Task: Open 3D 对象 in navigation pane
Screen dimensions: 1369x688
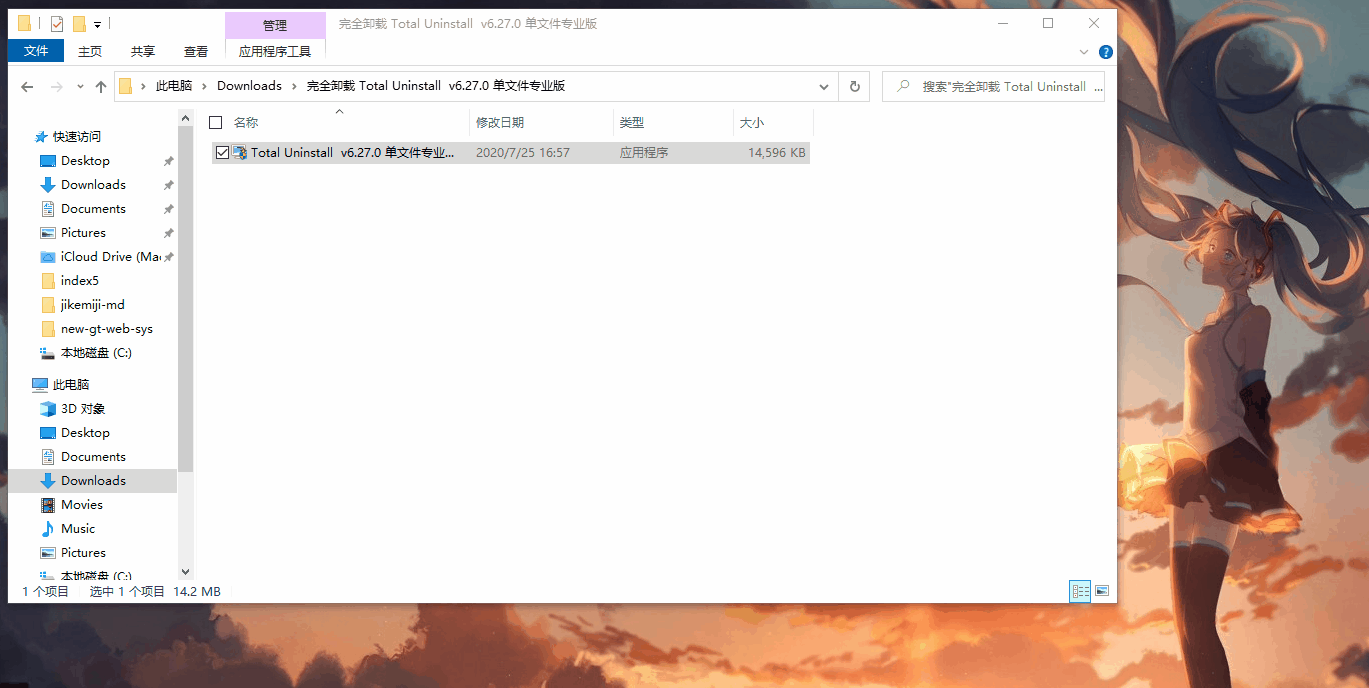Action: 83,409
